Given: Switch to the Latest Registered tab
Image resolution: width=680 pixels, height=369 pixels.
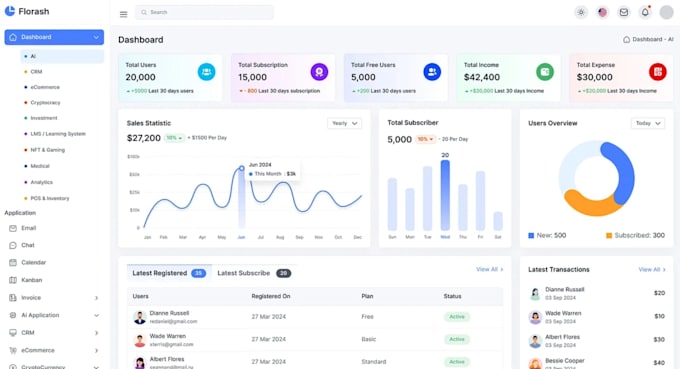Looking at the screenshot, I should tap(169, 273).
